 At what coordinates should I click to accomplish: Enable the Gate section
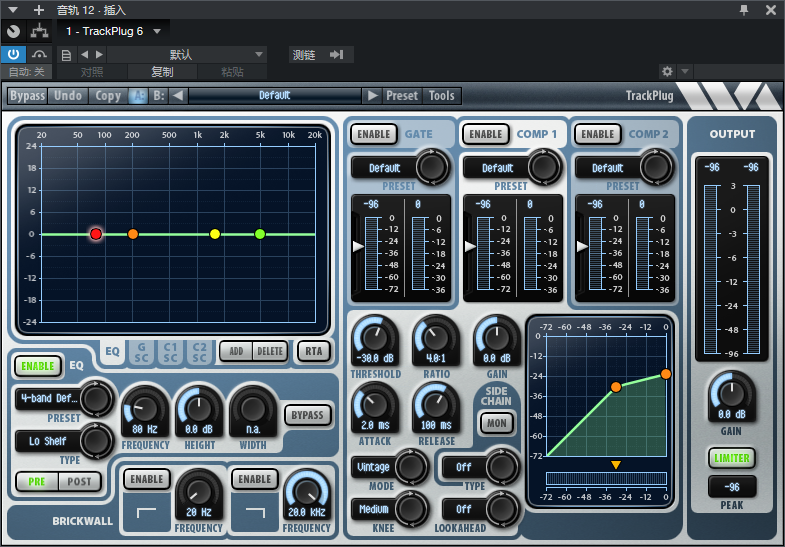(373, 134)
